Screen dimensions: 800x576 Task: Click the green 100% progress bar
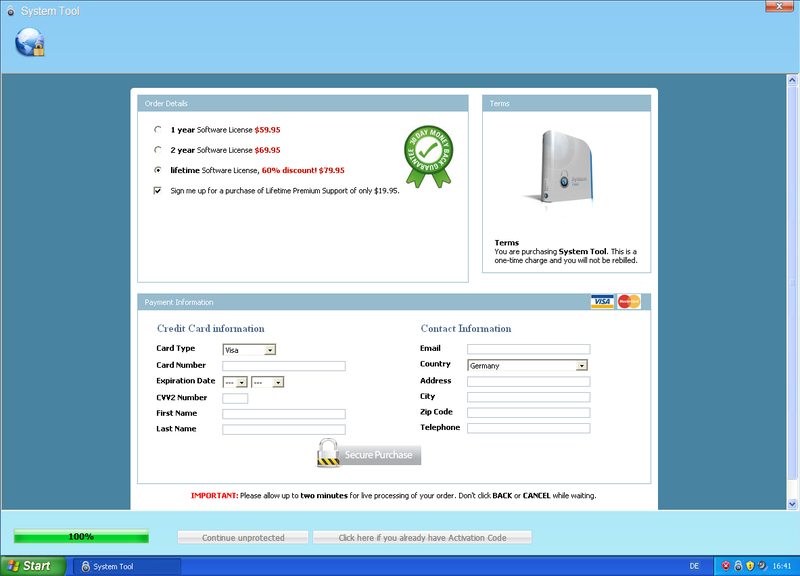pos(81,537)
